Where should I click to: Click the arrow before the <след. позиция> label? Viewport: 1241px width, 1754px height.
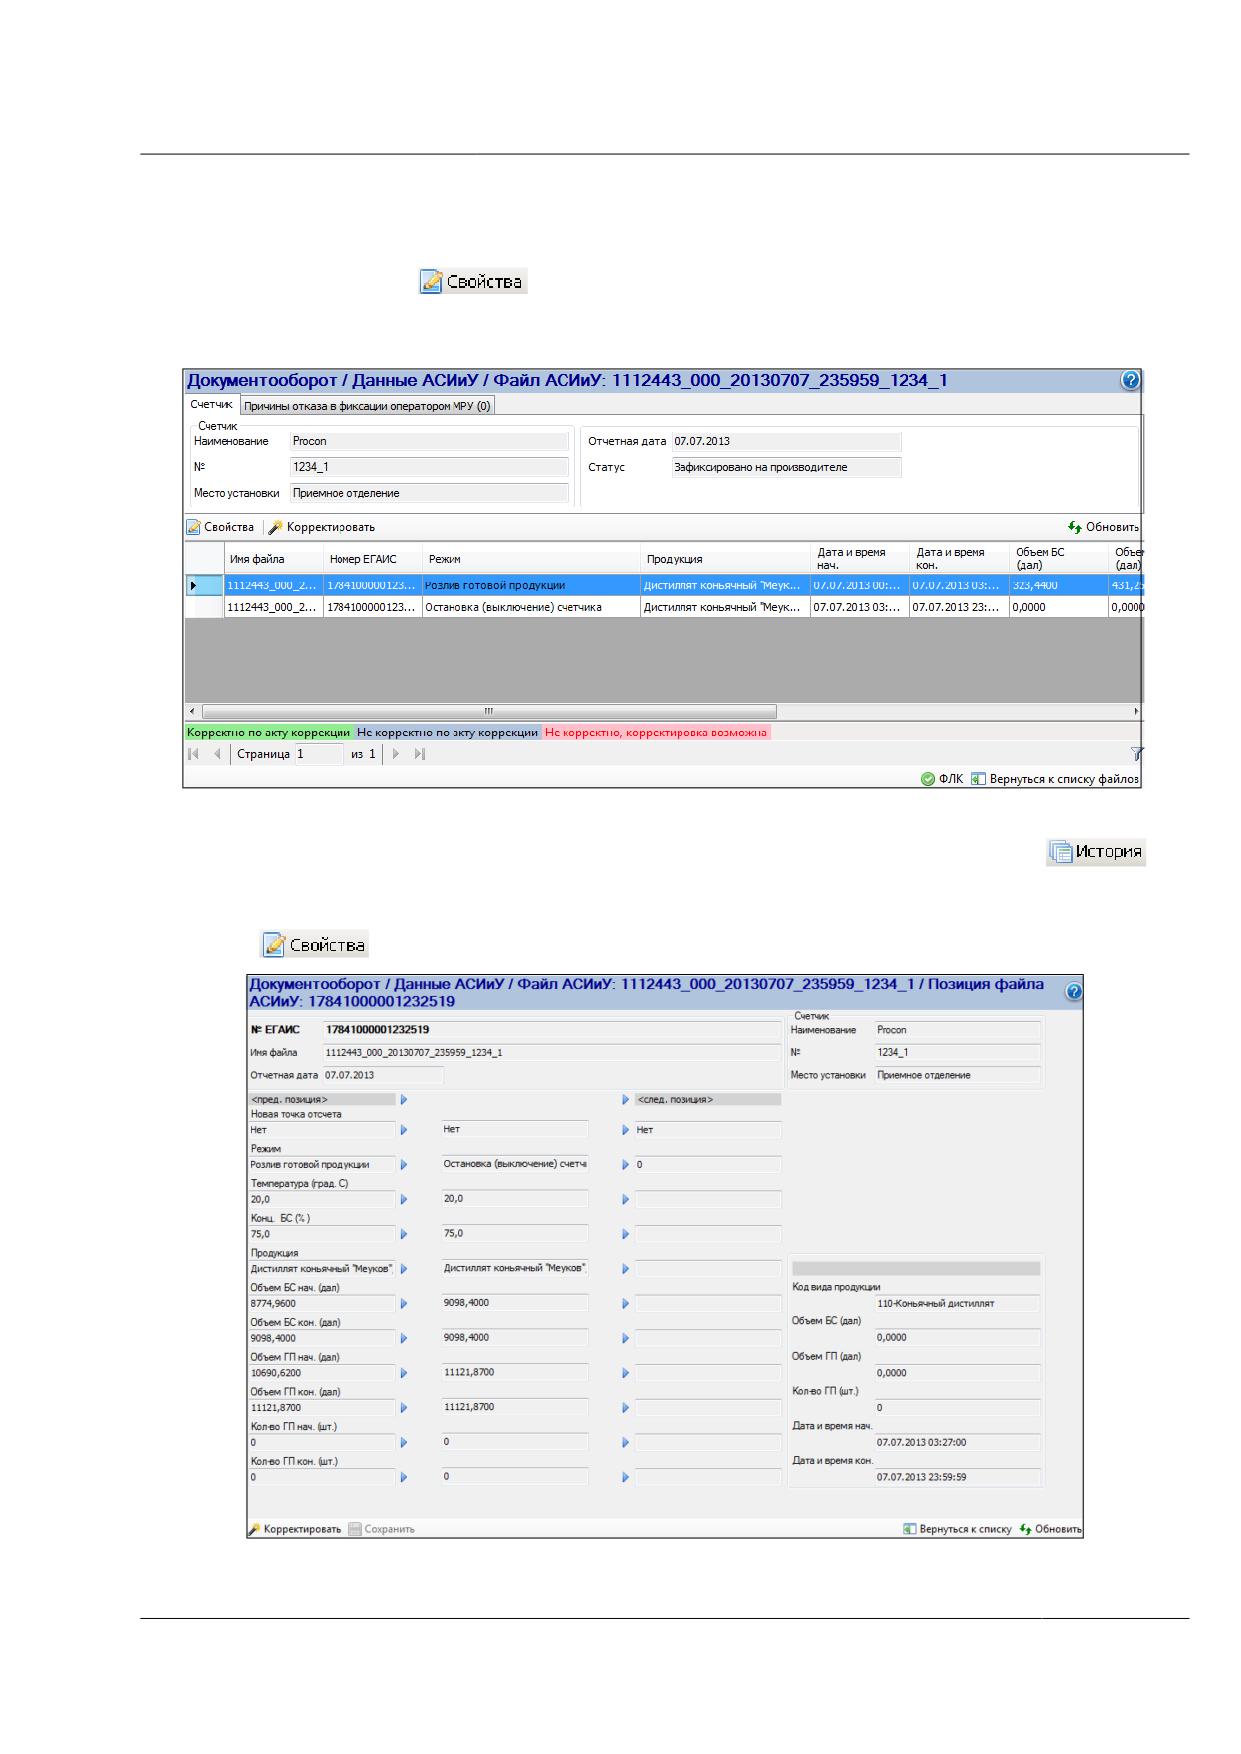pyautogui.click(x=626, y=1099)
